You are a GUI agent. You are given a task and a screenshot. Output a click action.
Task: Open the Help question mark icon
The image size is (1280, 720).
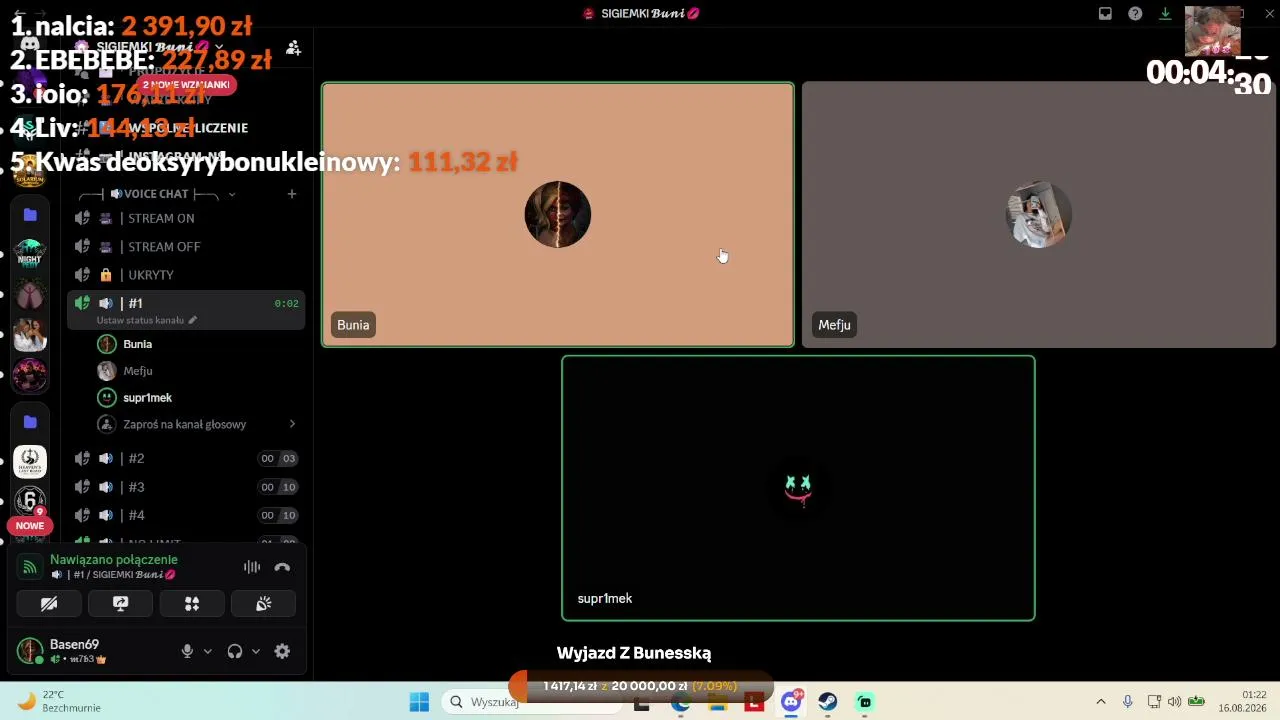coord(1135,14)
